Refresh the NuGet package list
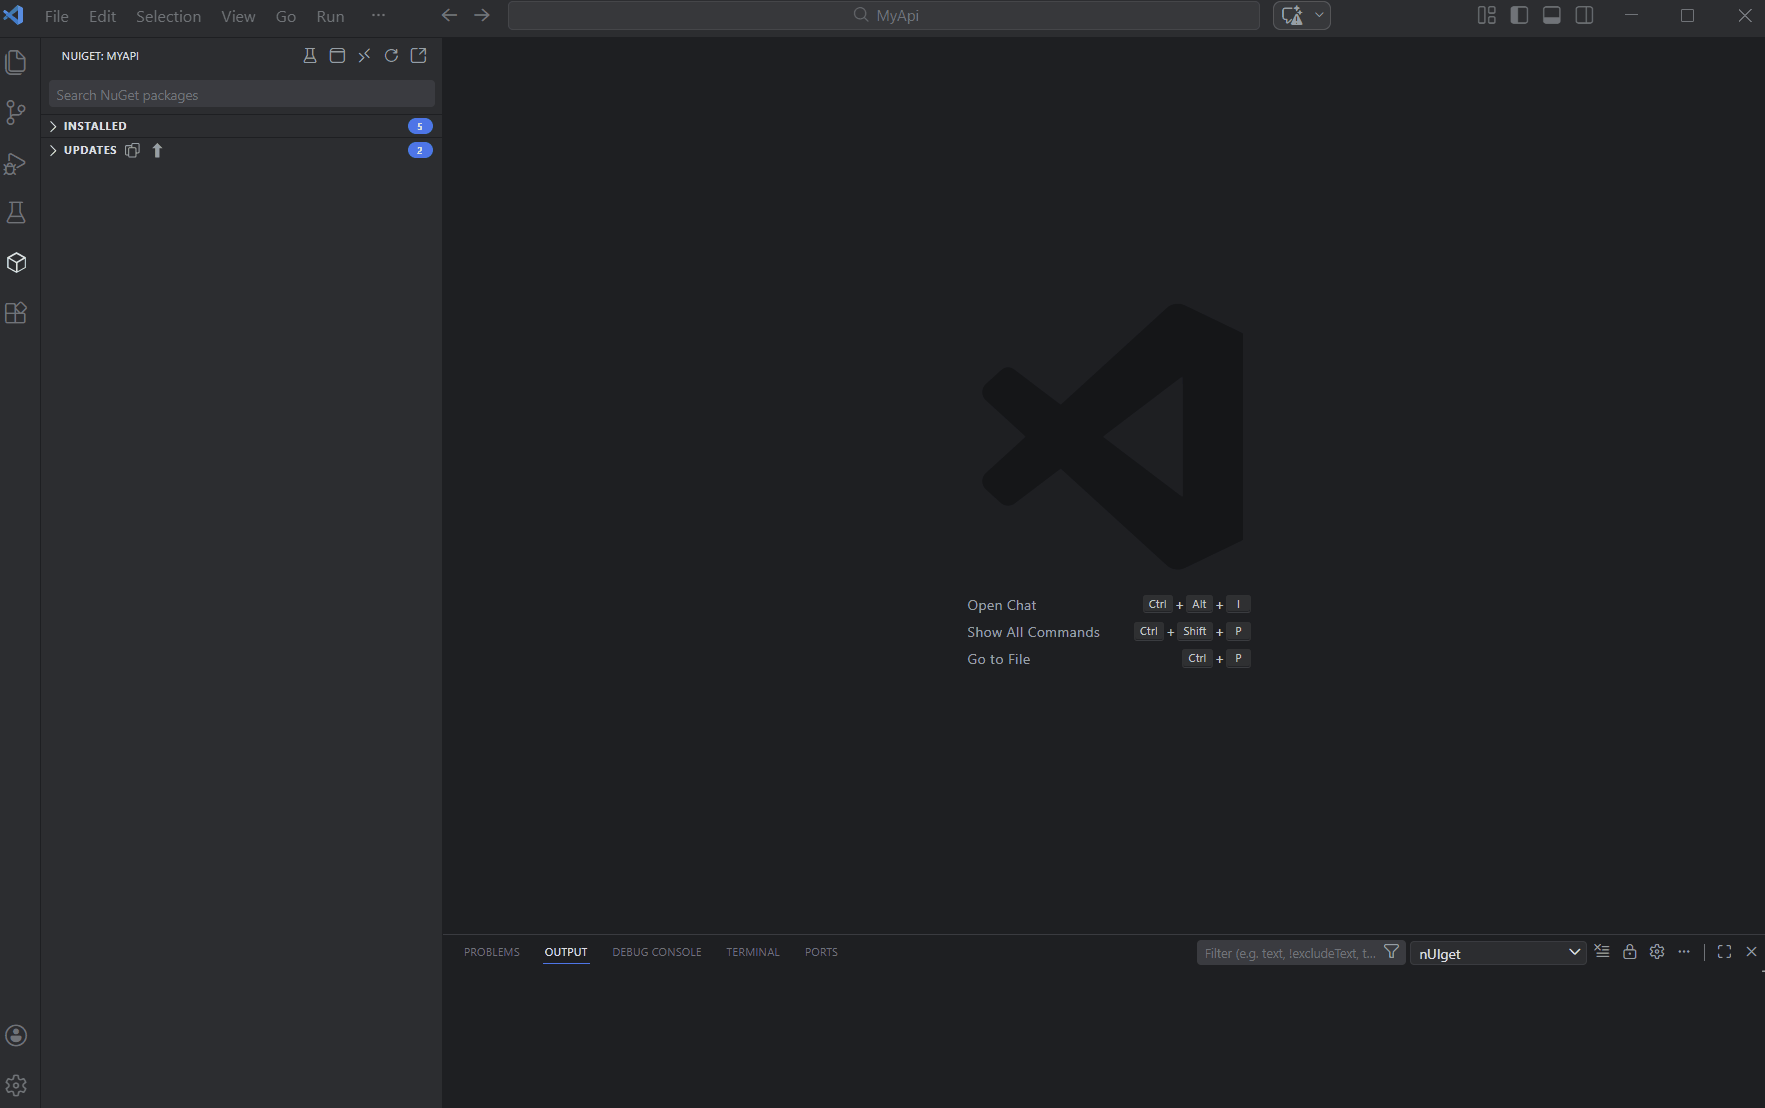This screenshot has width=1765, height=1108. point(391,56)
